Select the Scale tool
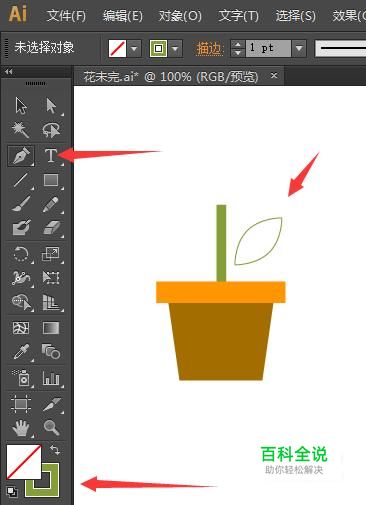This screenshot has height=505, width=366. coord(51,254)
